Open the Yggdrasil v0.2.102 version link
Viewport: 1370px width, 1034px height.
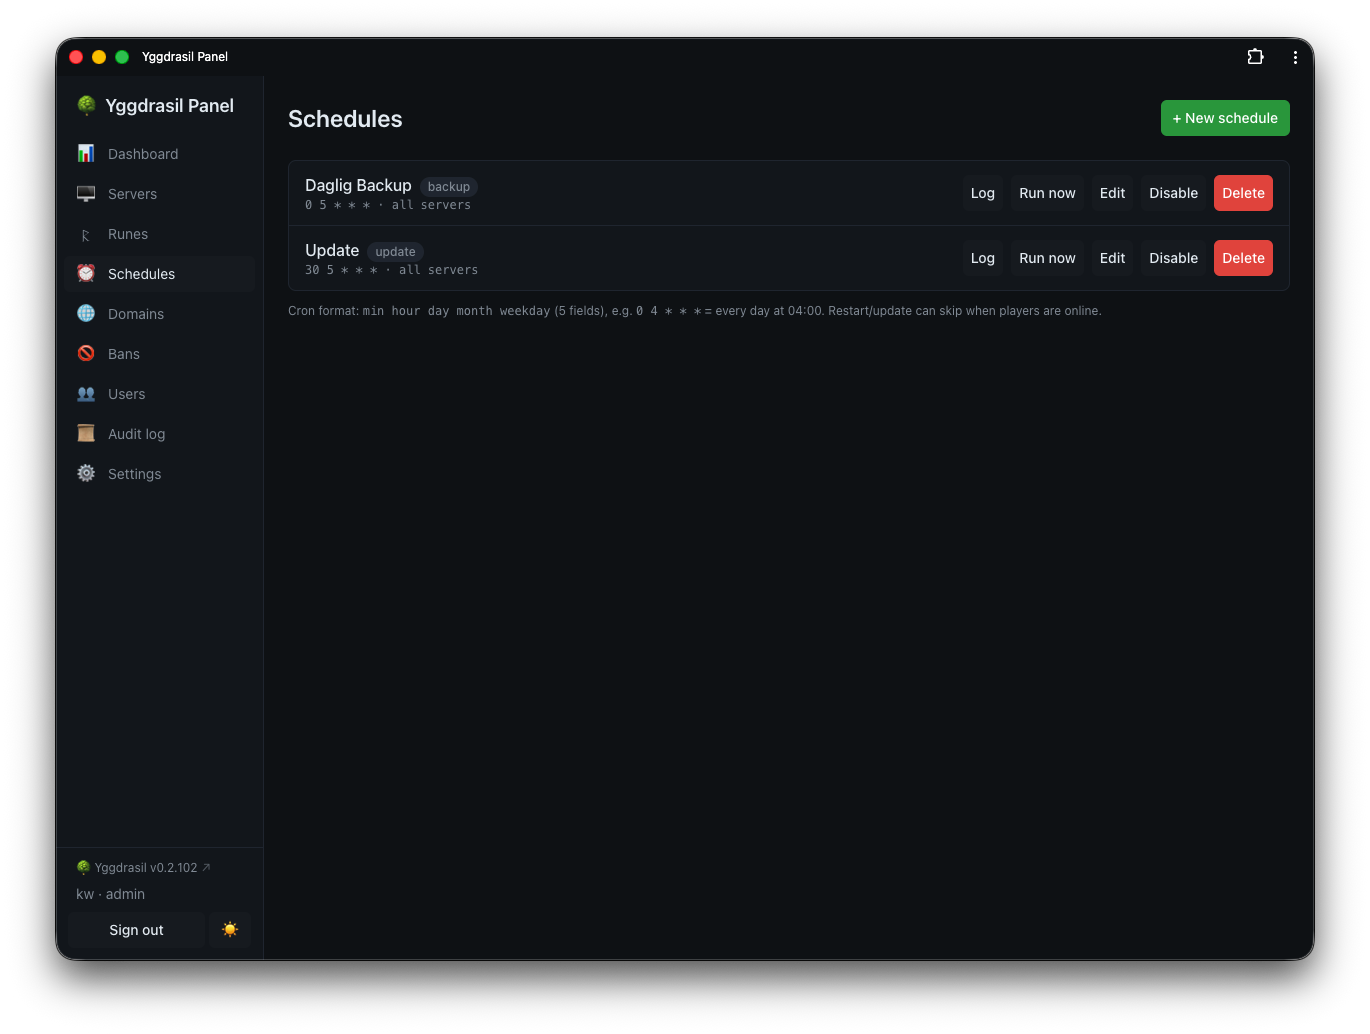144,868
